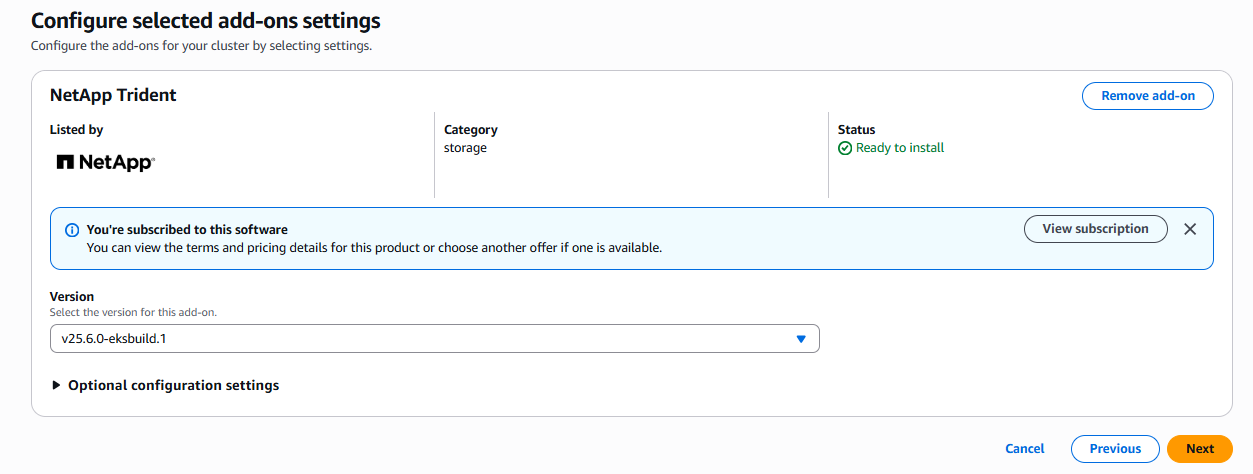Screen dimensions: 1253x474
Task: Click the Configure selected add-ons settings title
Action: click(x=205, y=20)
